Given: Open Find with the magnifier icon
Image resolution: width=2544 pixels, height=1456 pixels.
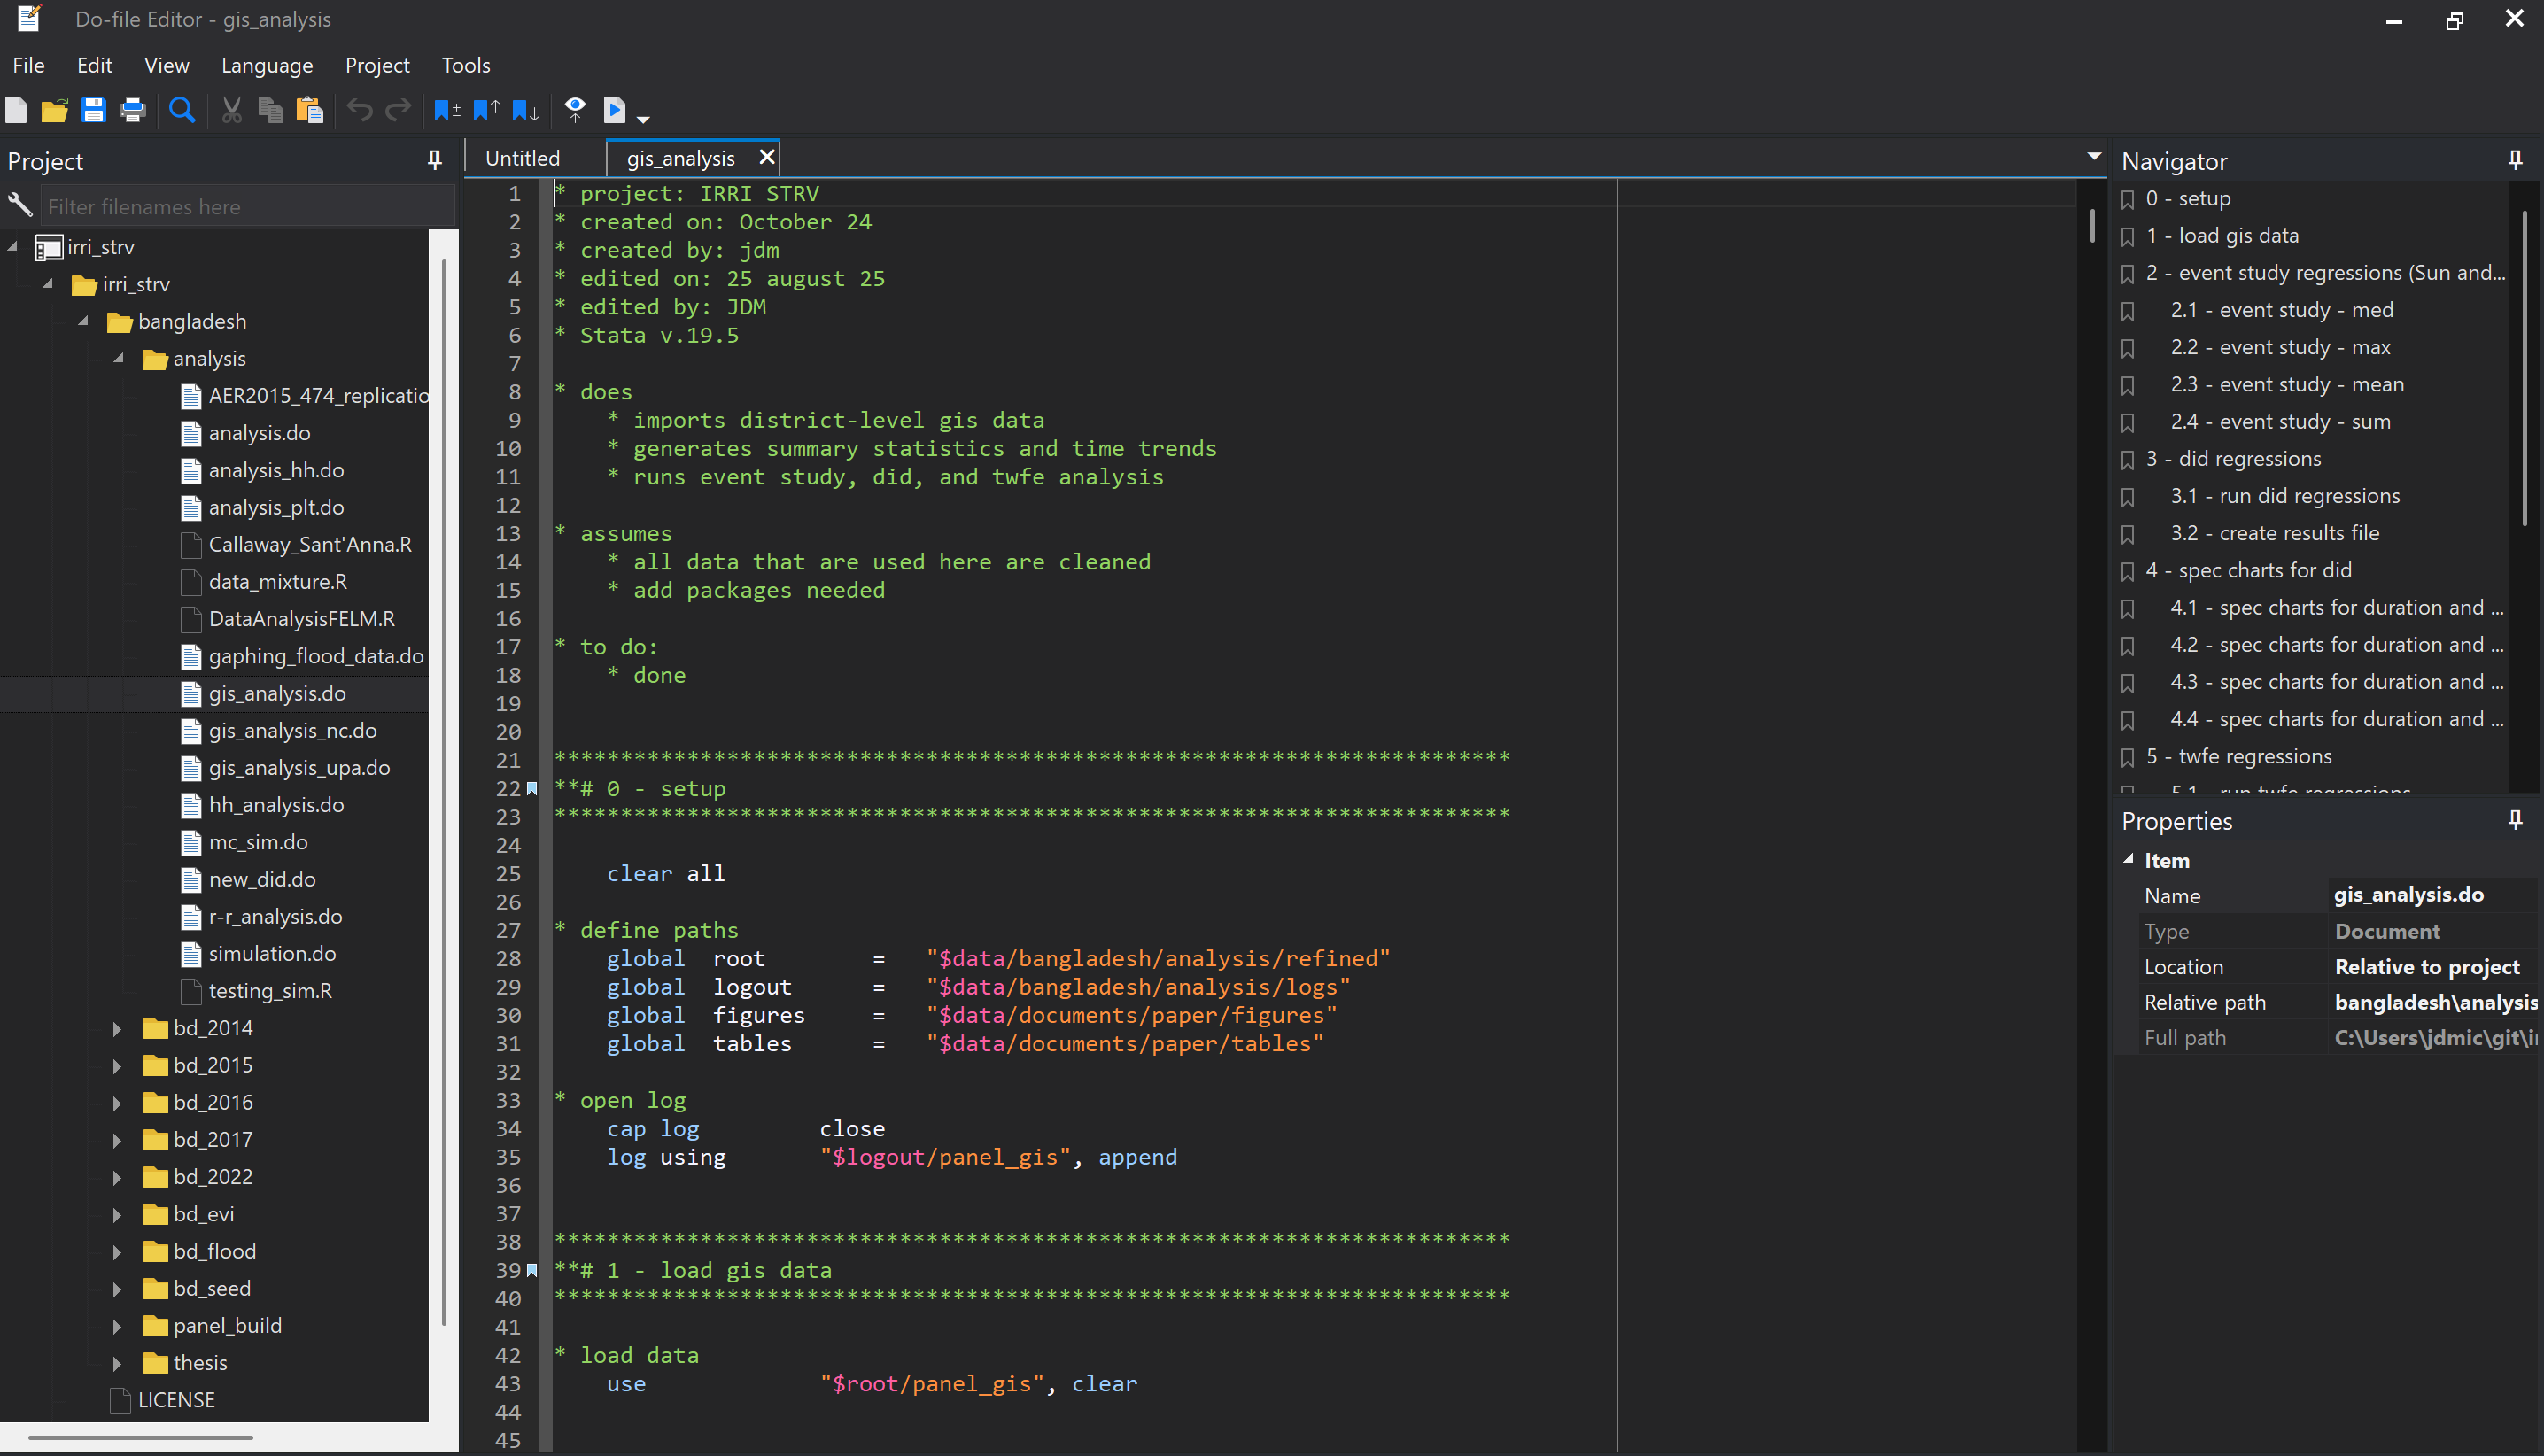Looking at the screenshot, I should (181, 110).
